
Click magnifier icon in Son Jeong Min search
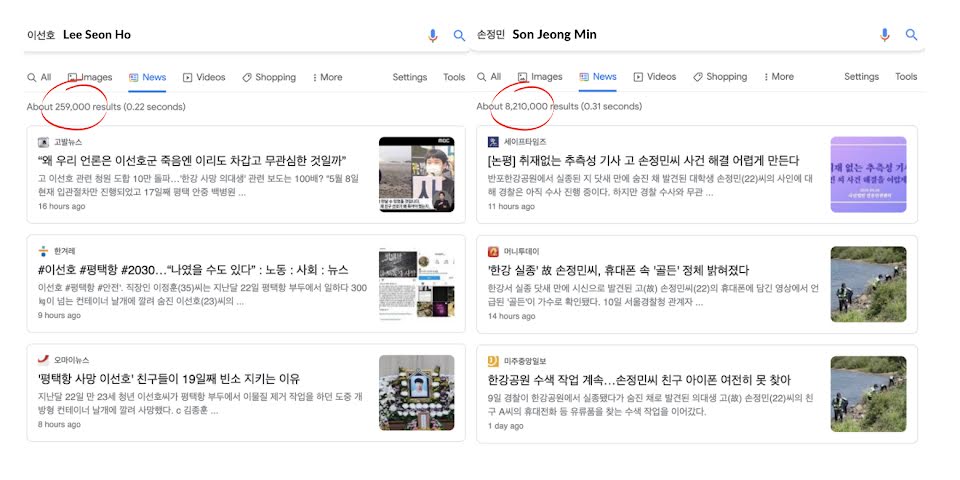click(x=912, y=35)
